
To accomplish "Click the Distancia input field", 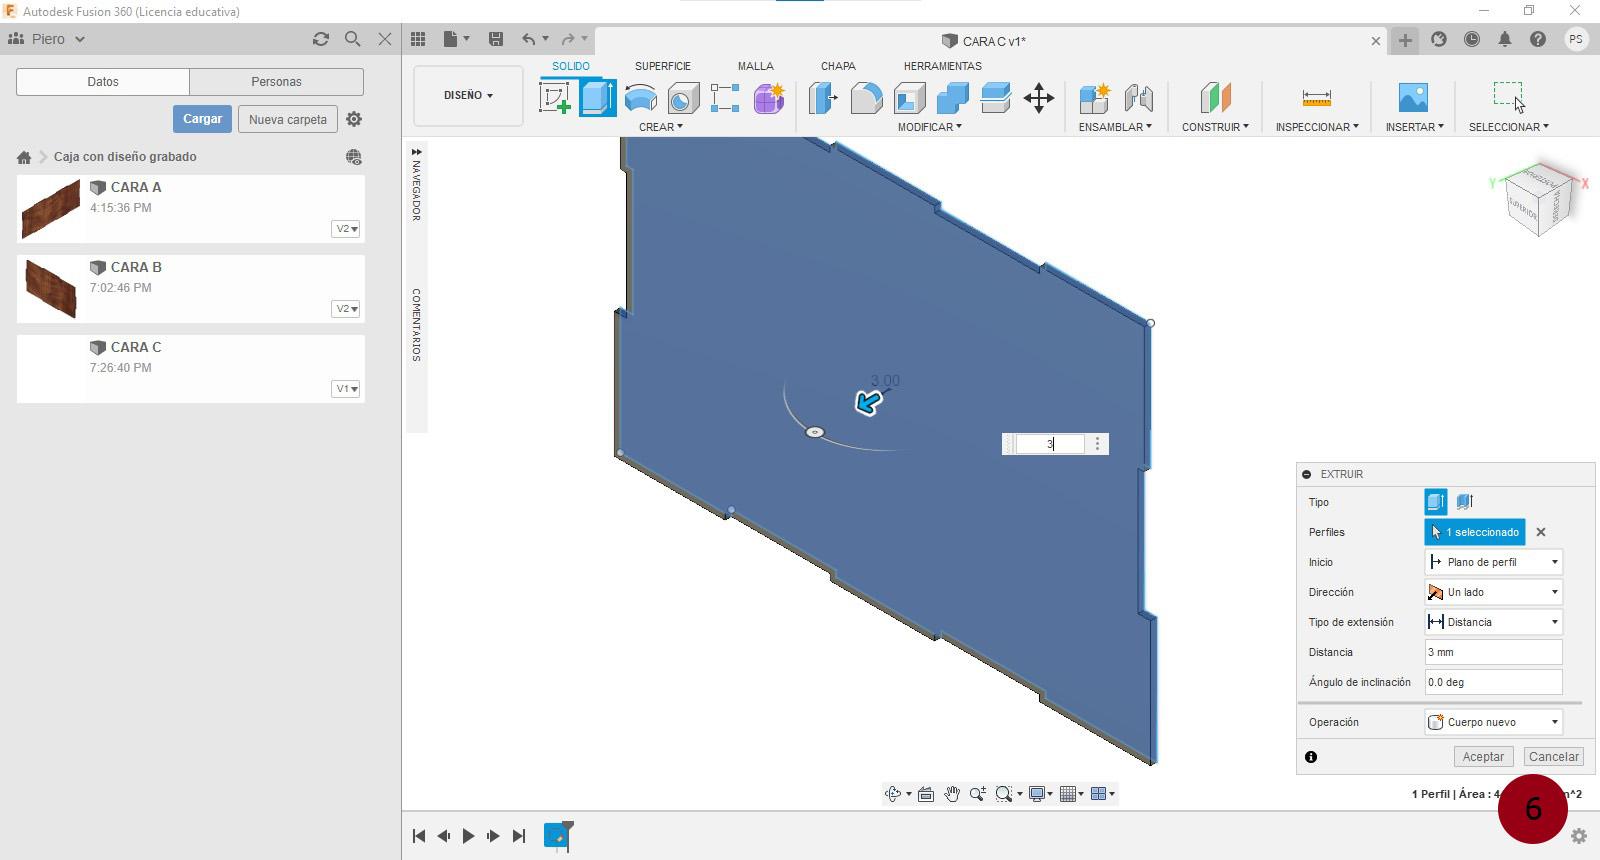I will click(x=1493, y=652).
